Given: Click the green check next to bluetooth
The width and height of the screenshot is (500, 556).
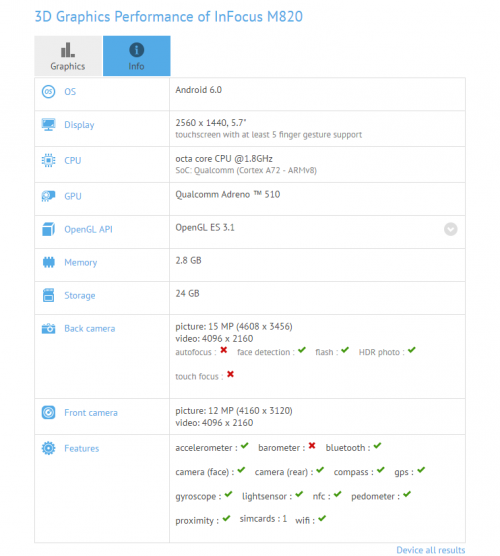Looking at the screenshot, I should click(377, 446).
